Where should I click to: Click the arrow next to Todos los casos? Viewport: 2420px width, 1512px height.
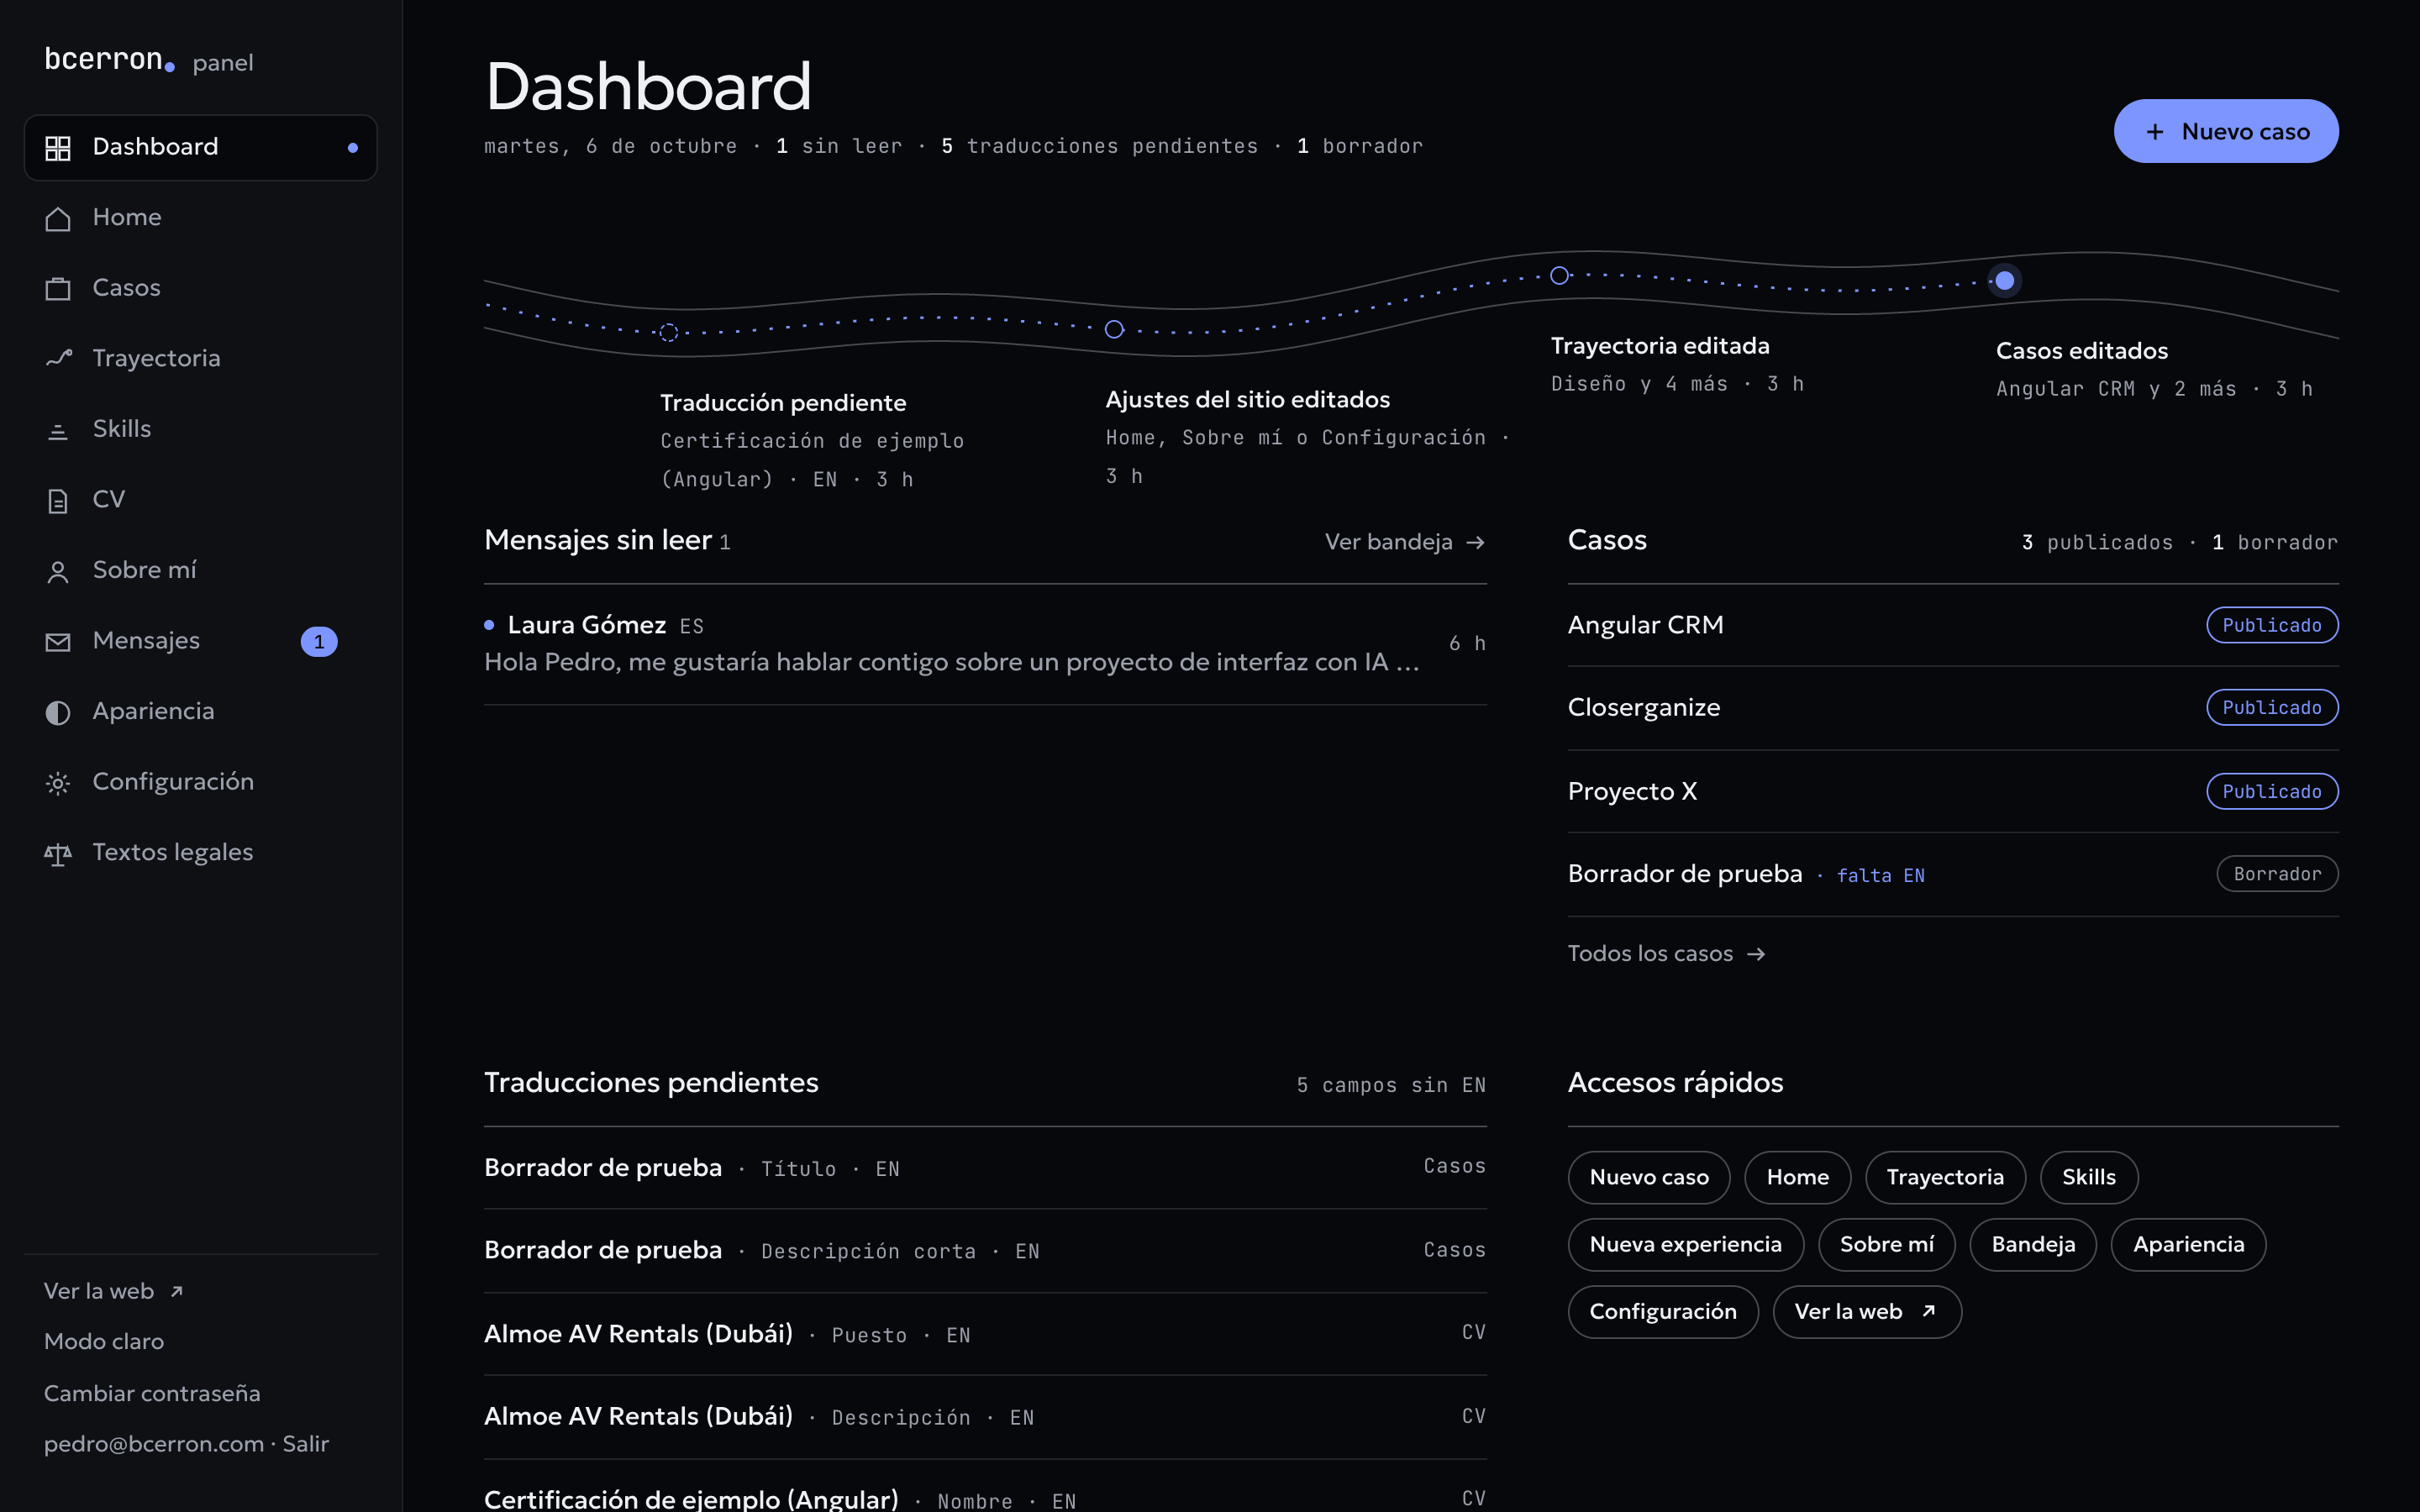click(x=1755, y=954)
